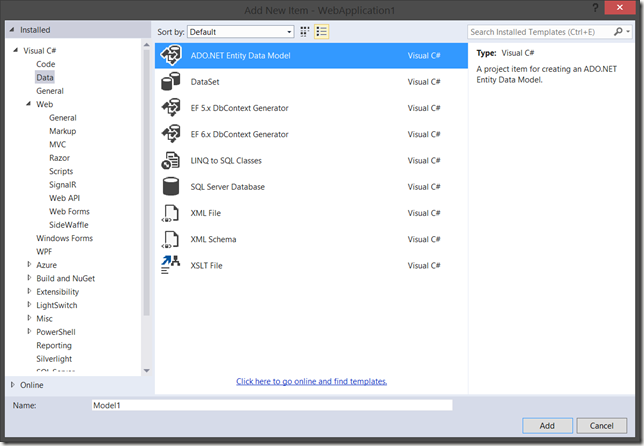Select the LINQ to SQL Classes name
This screenshot has width=644, height=446.
point(226,161)
